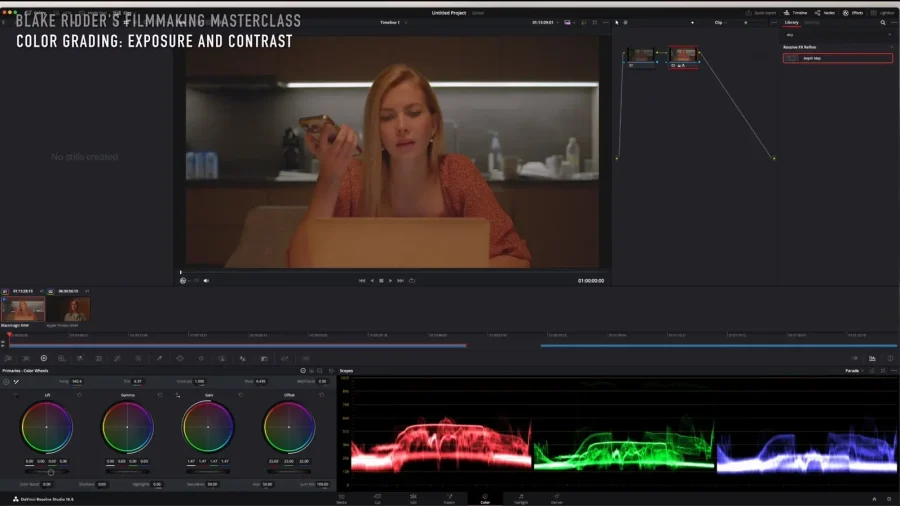The image size is (900, 506).
Task: Select the pointer tool in node editor
Action: (617, 22)
